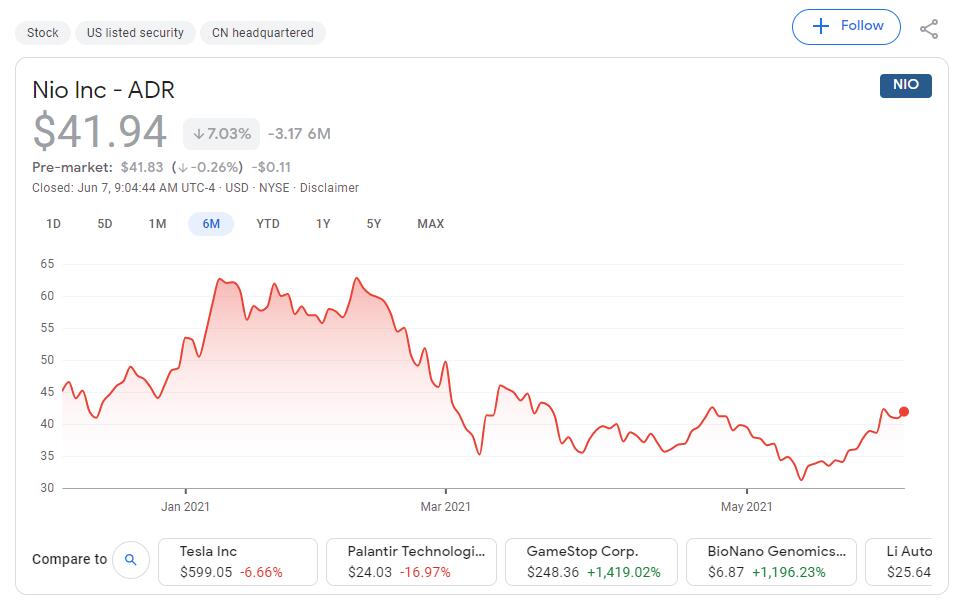The width and height of the screenshot is (965, 607).
Task: Open the compare search magnifier icon
Action: 130,560
